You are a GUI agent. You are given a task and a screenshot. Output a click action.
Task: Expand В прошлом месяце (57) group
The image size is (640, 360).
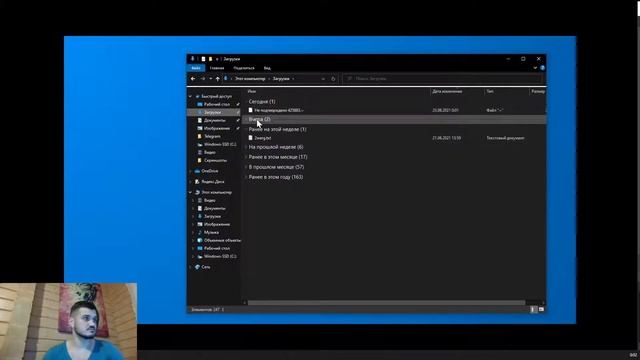coord(276,167)
